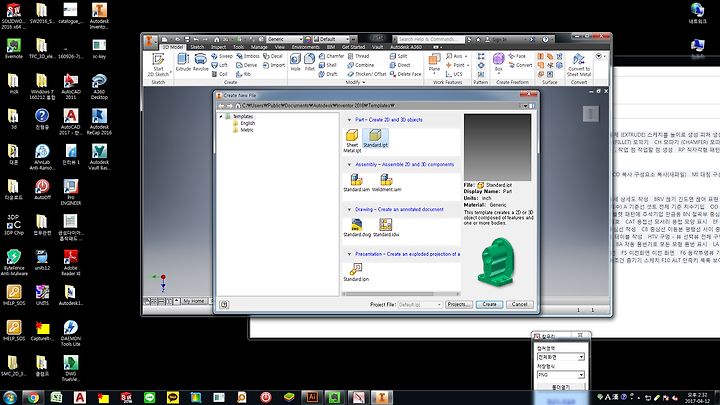
Task: Activate the Hole tool
Action: pos(295,62)
